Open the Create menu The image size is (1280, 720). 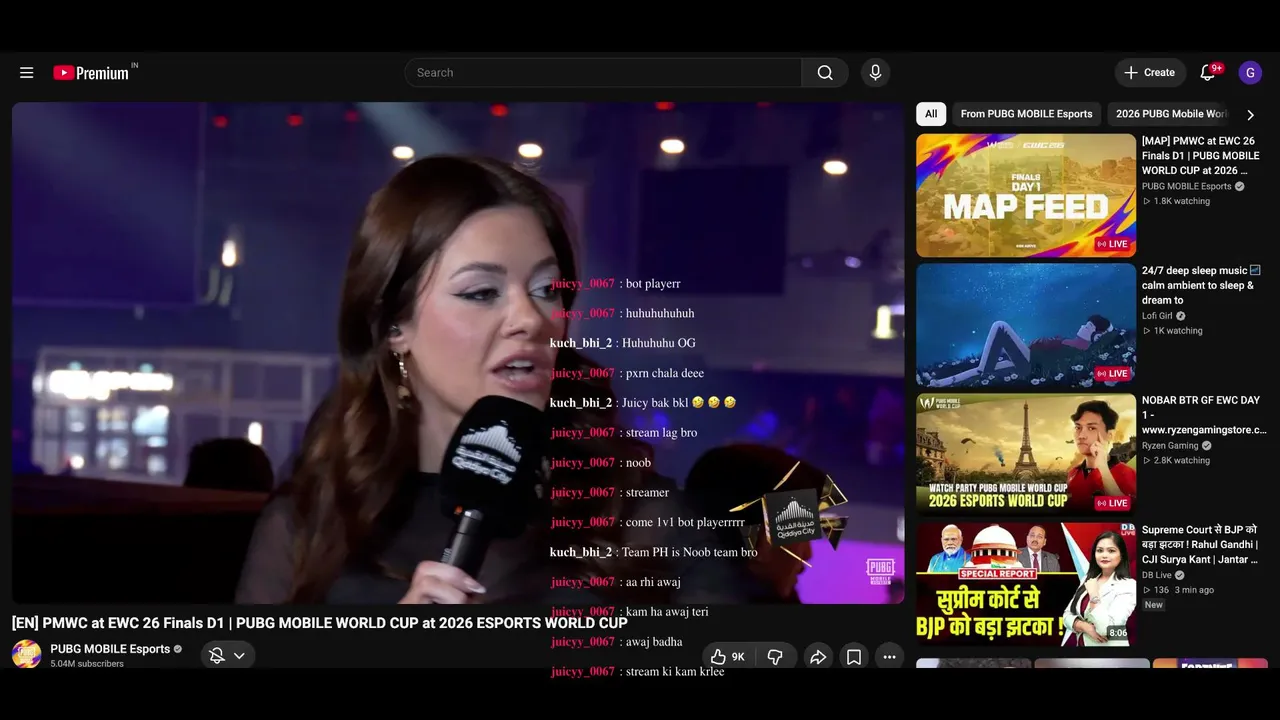[1150, 73]
